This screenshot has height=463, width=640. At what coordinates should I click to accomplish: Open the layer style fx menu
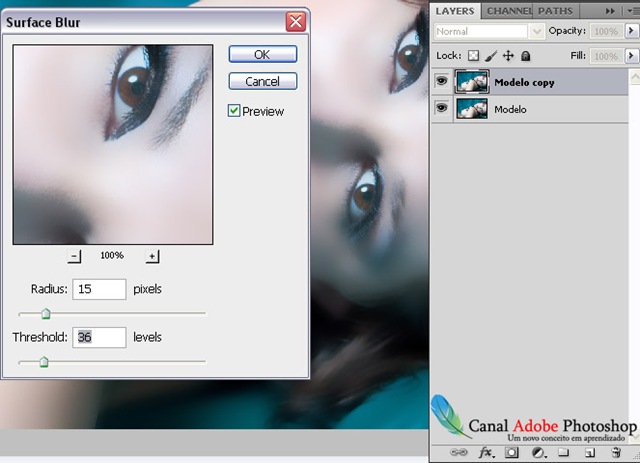[485, 452]
